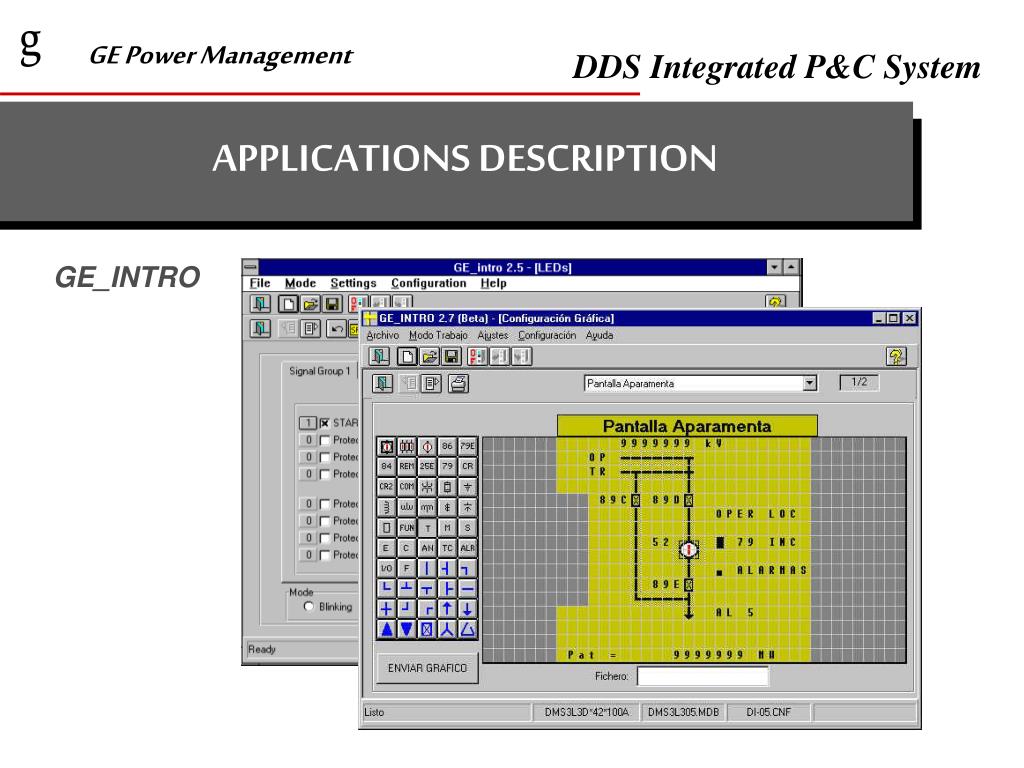Open the Ajustes menu

click(492, 335)
